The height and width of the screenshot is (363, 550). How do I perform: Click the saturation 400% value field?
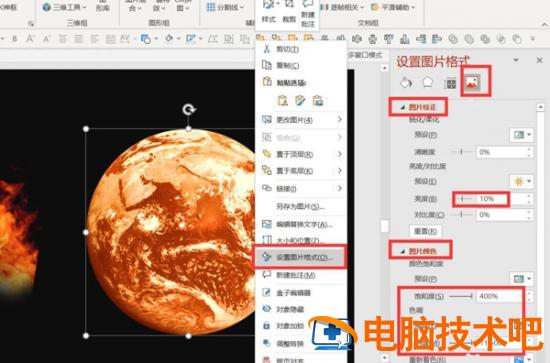tap(501, 296)
